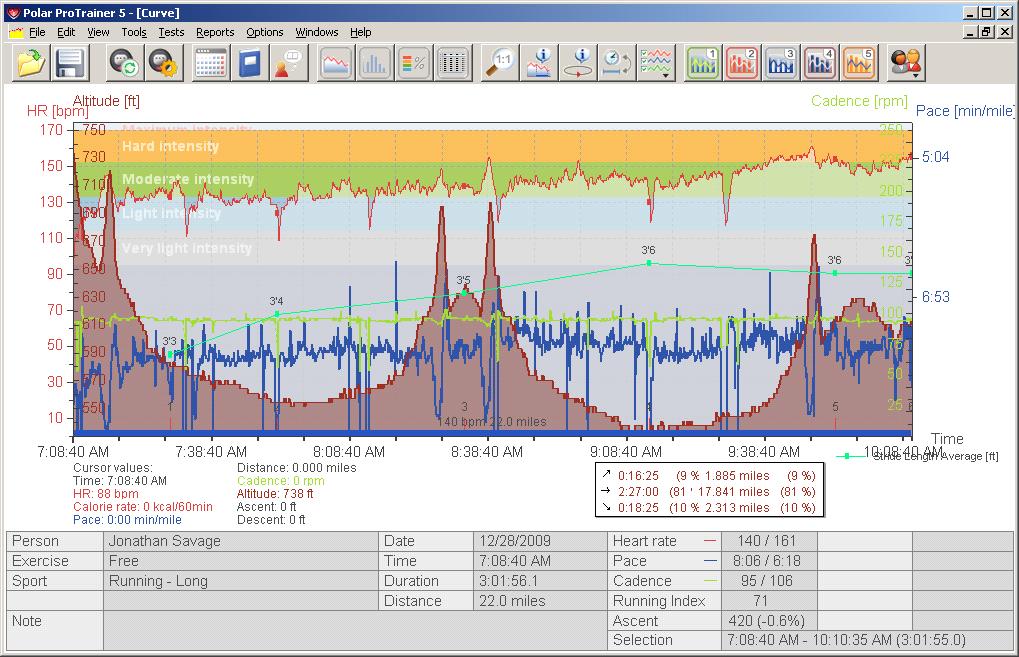The height and width of the screenshot is (657, 1019).
Task: Open the blue diary book icon
Action: pos(249,63)
